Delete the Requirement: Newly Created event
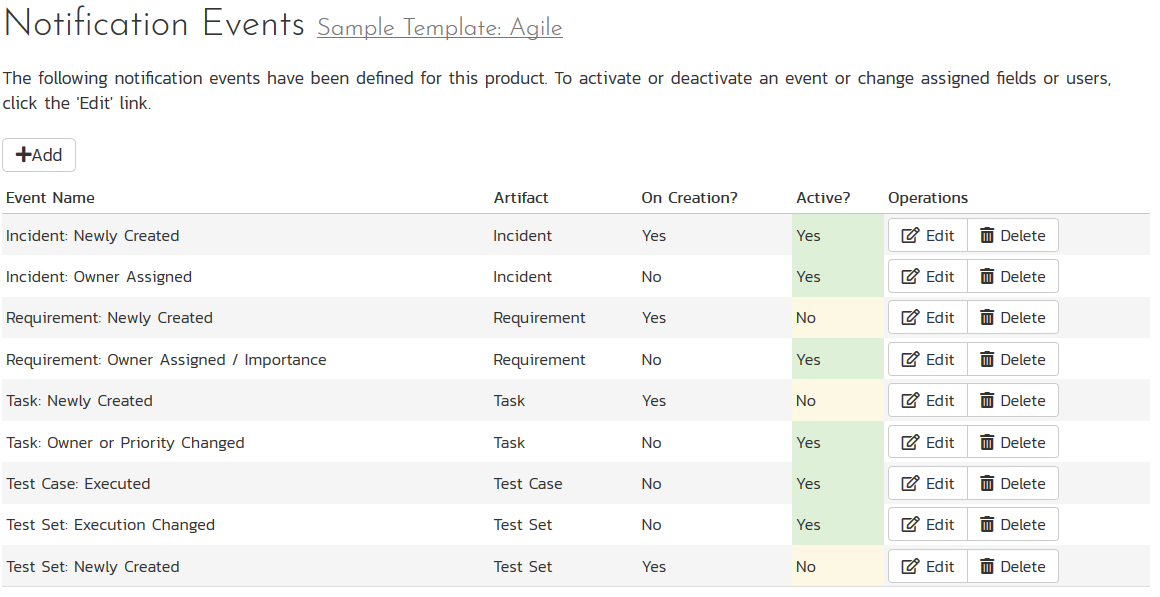 click(1012, 318)
